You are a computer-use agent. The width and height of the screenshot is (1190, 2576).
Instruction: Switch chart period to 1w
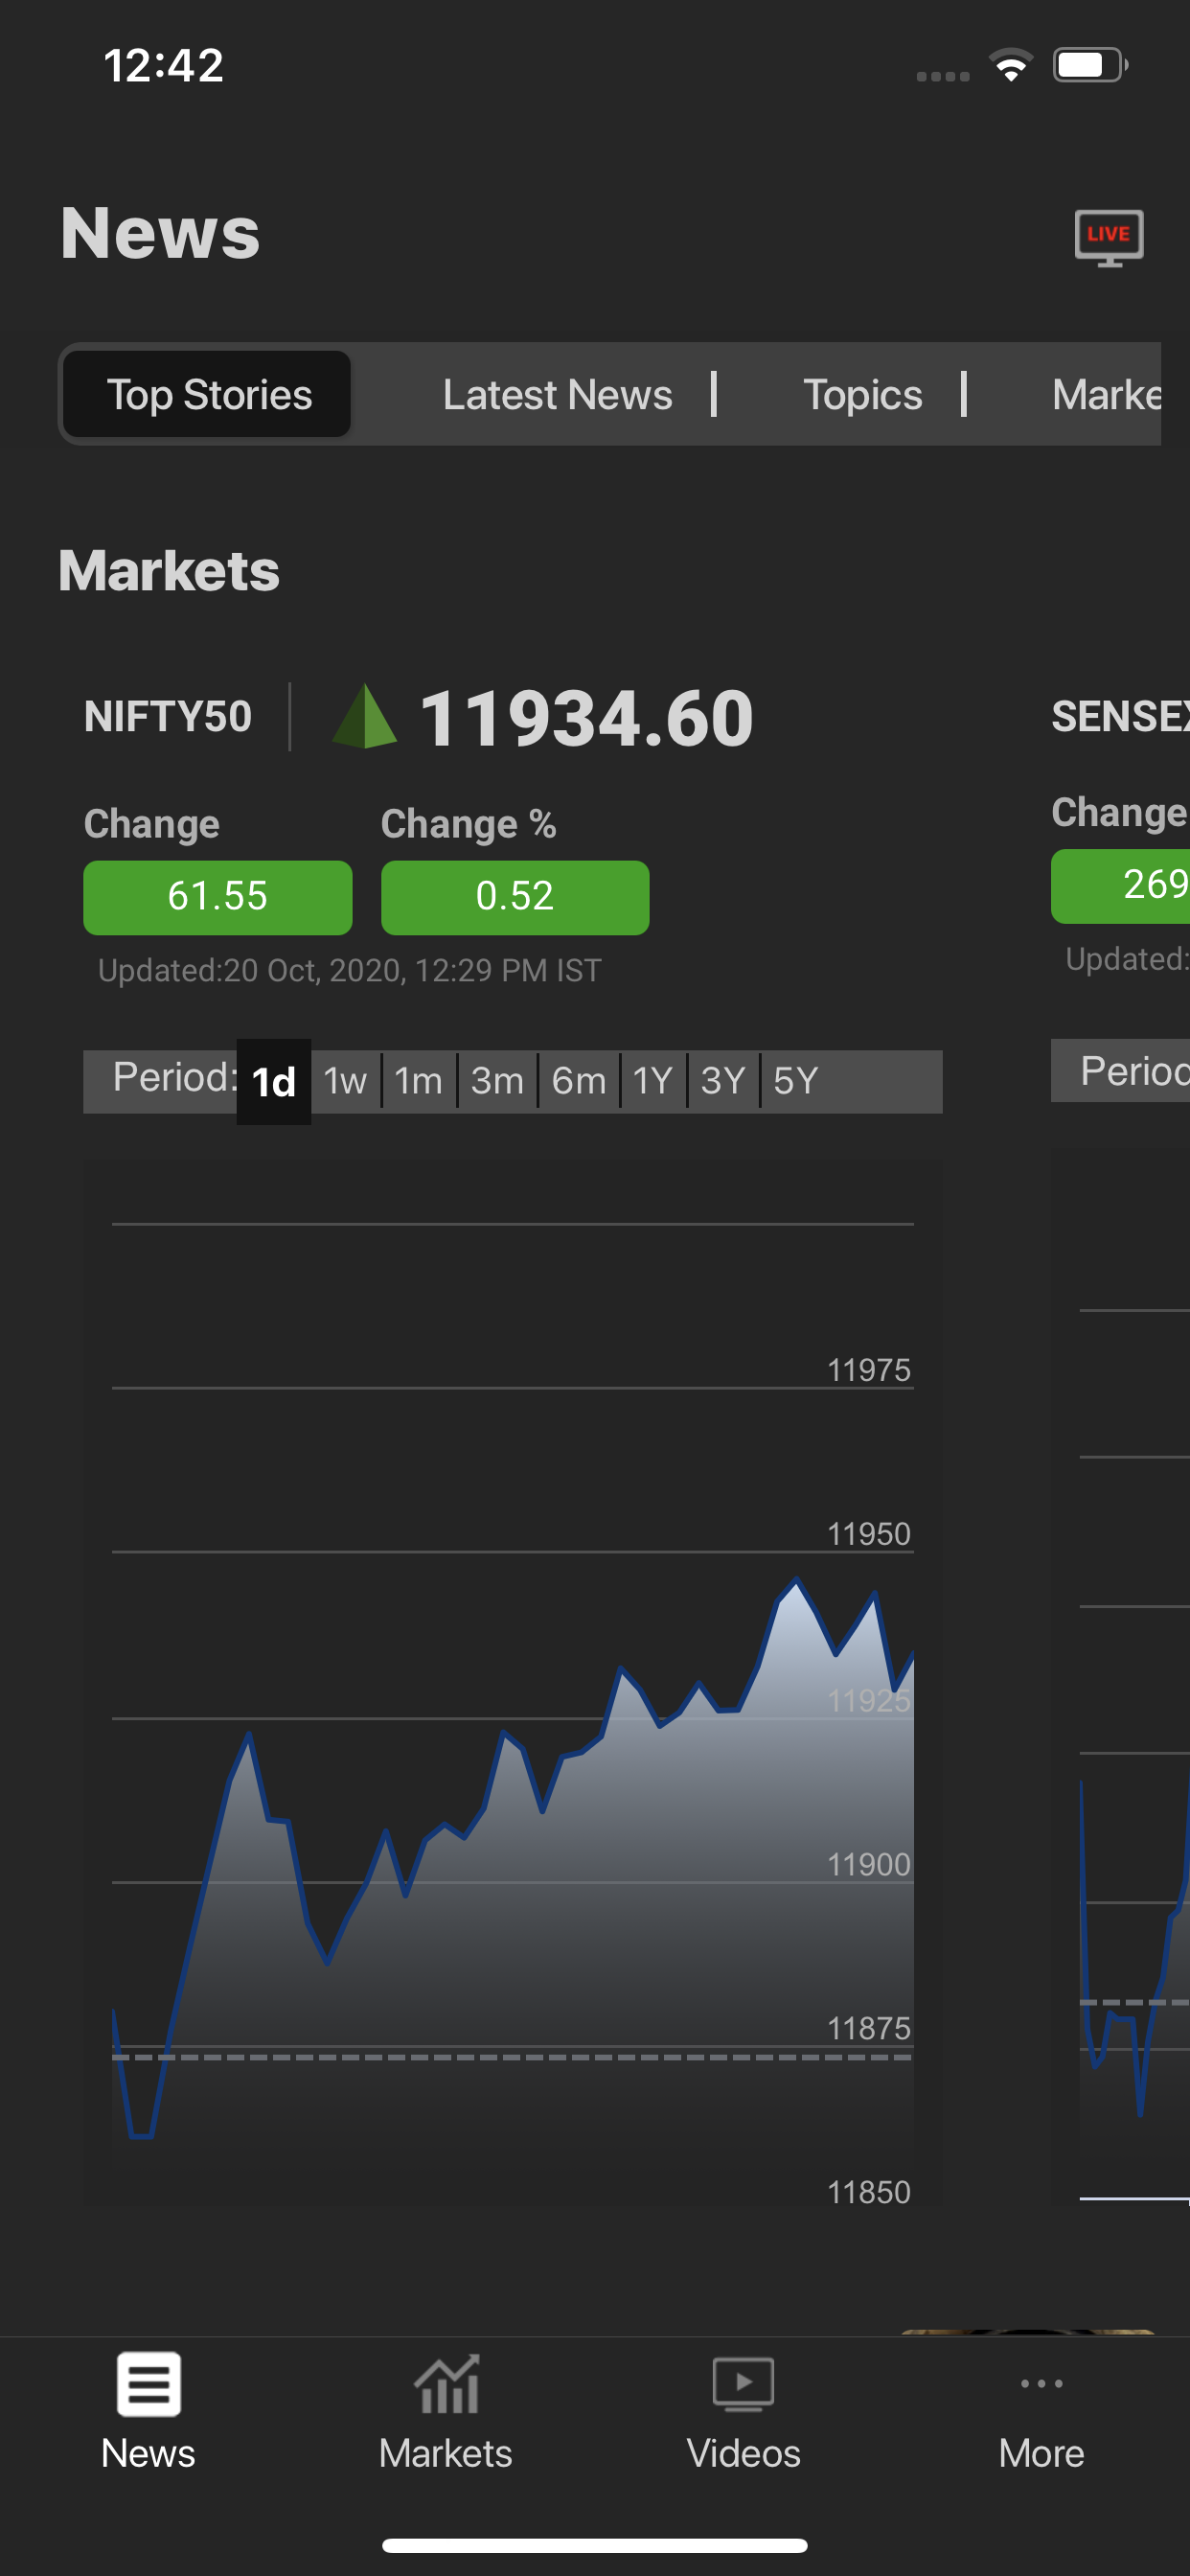coord(345,1082)
